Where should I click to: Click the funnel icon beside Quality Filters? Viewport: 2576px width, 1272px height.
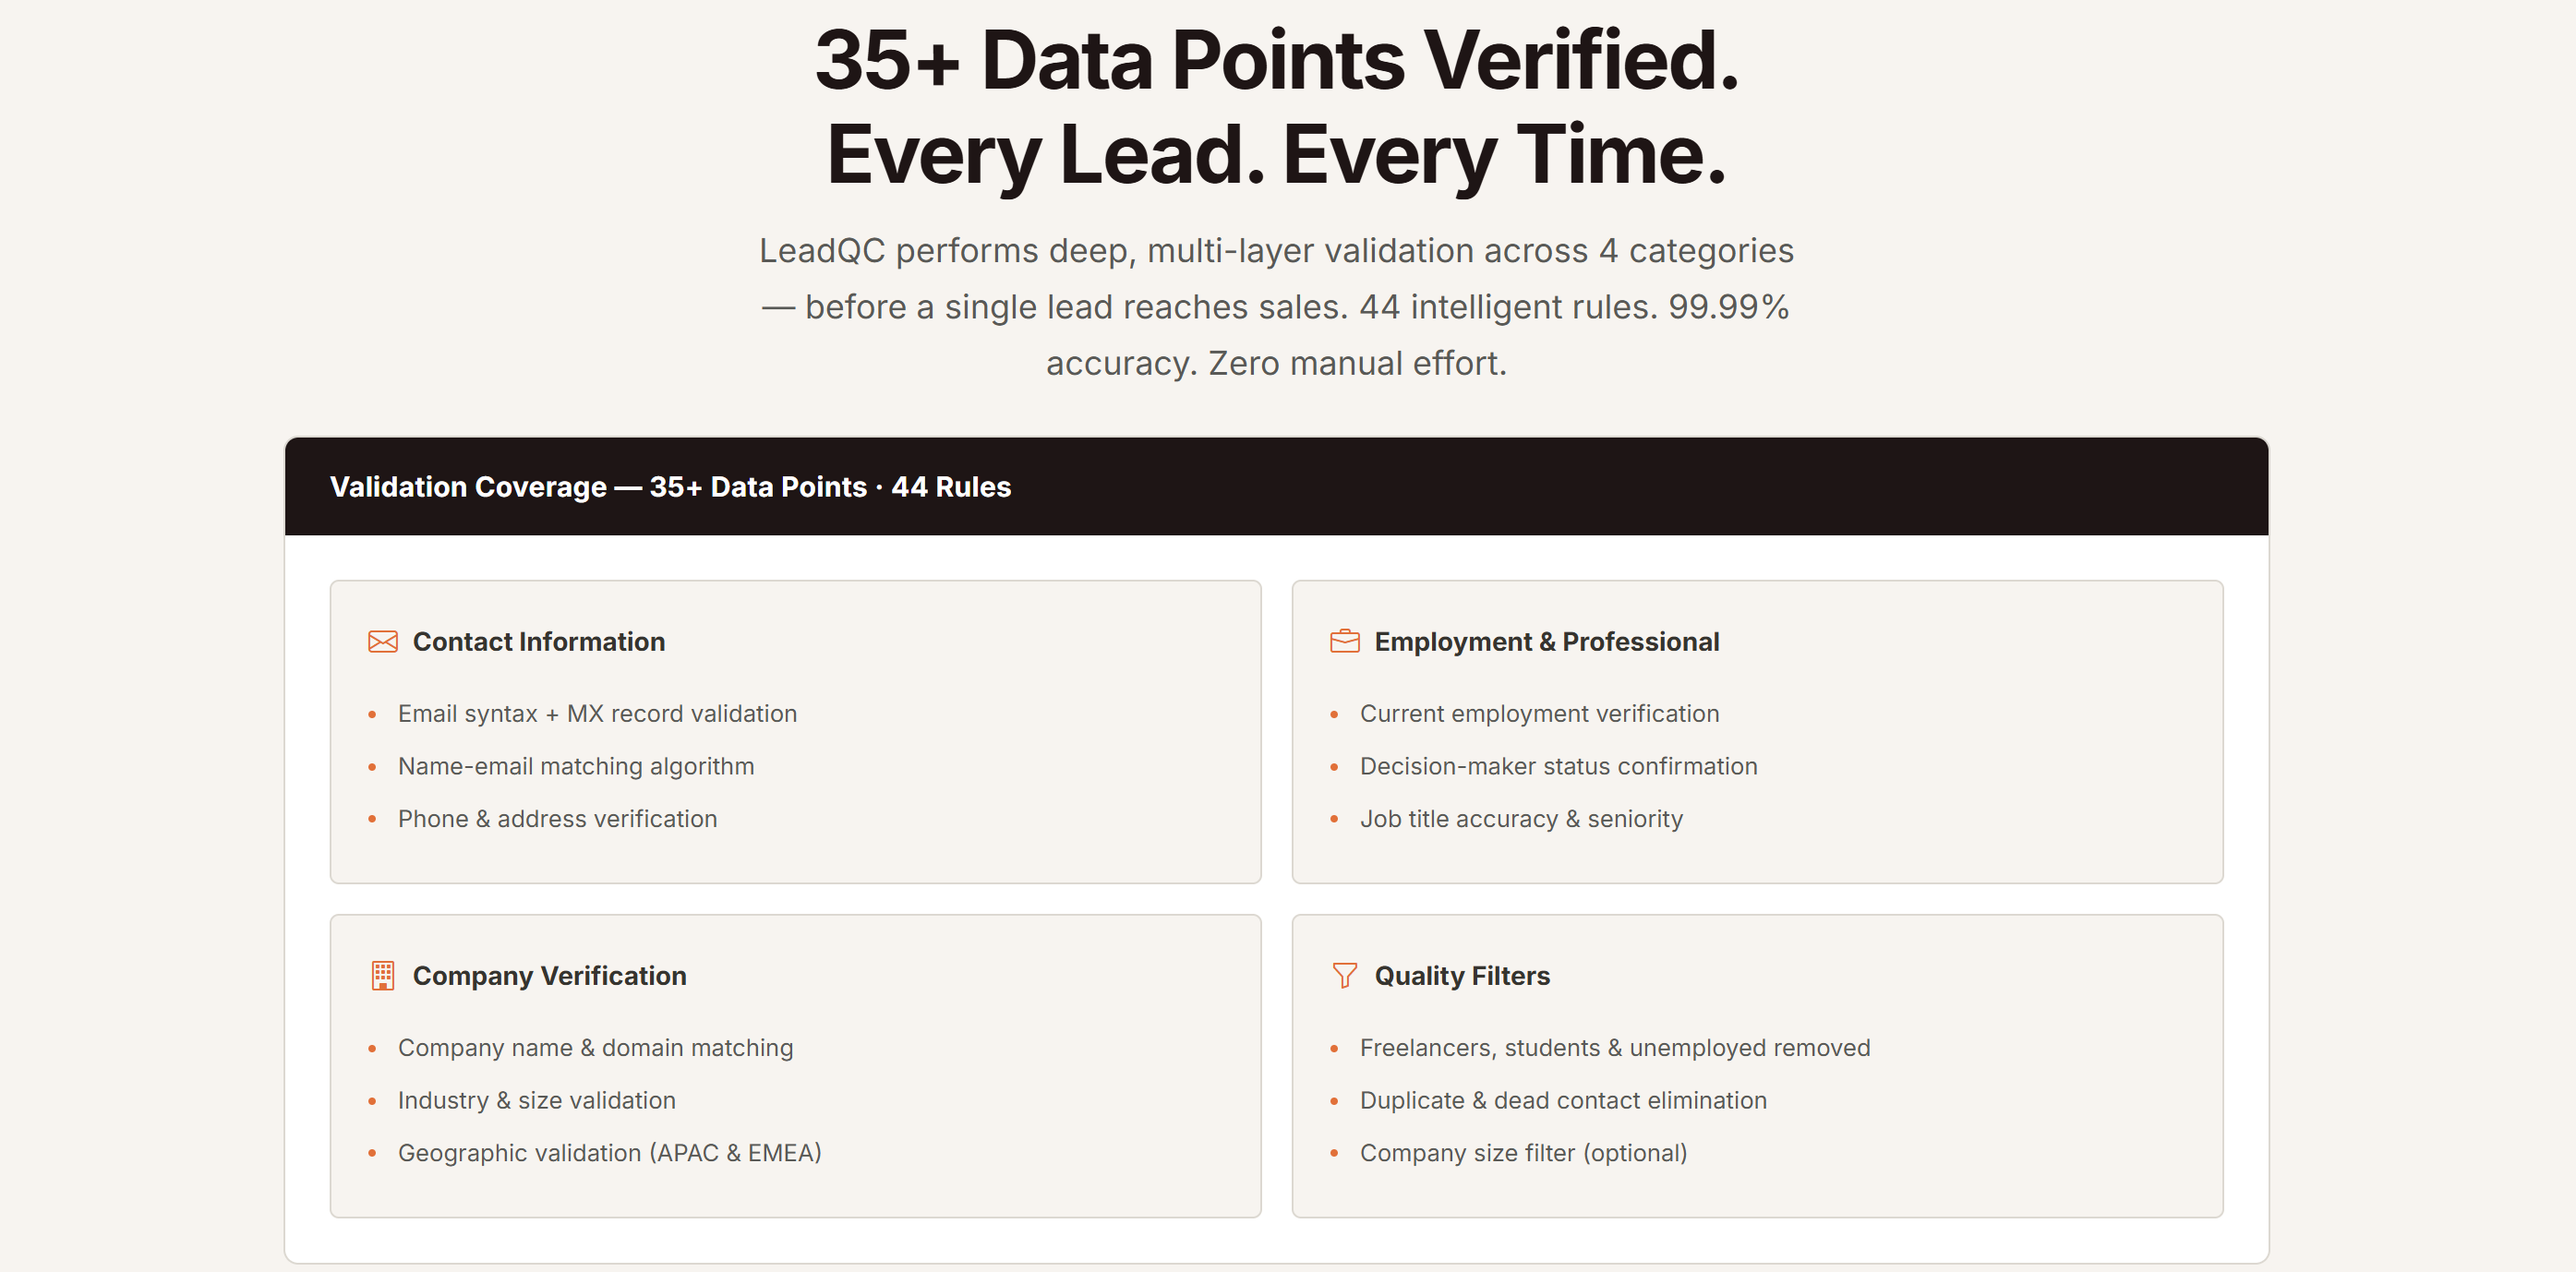tap(1344, 975)
